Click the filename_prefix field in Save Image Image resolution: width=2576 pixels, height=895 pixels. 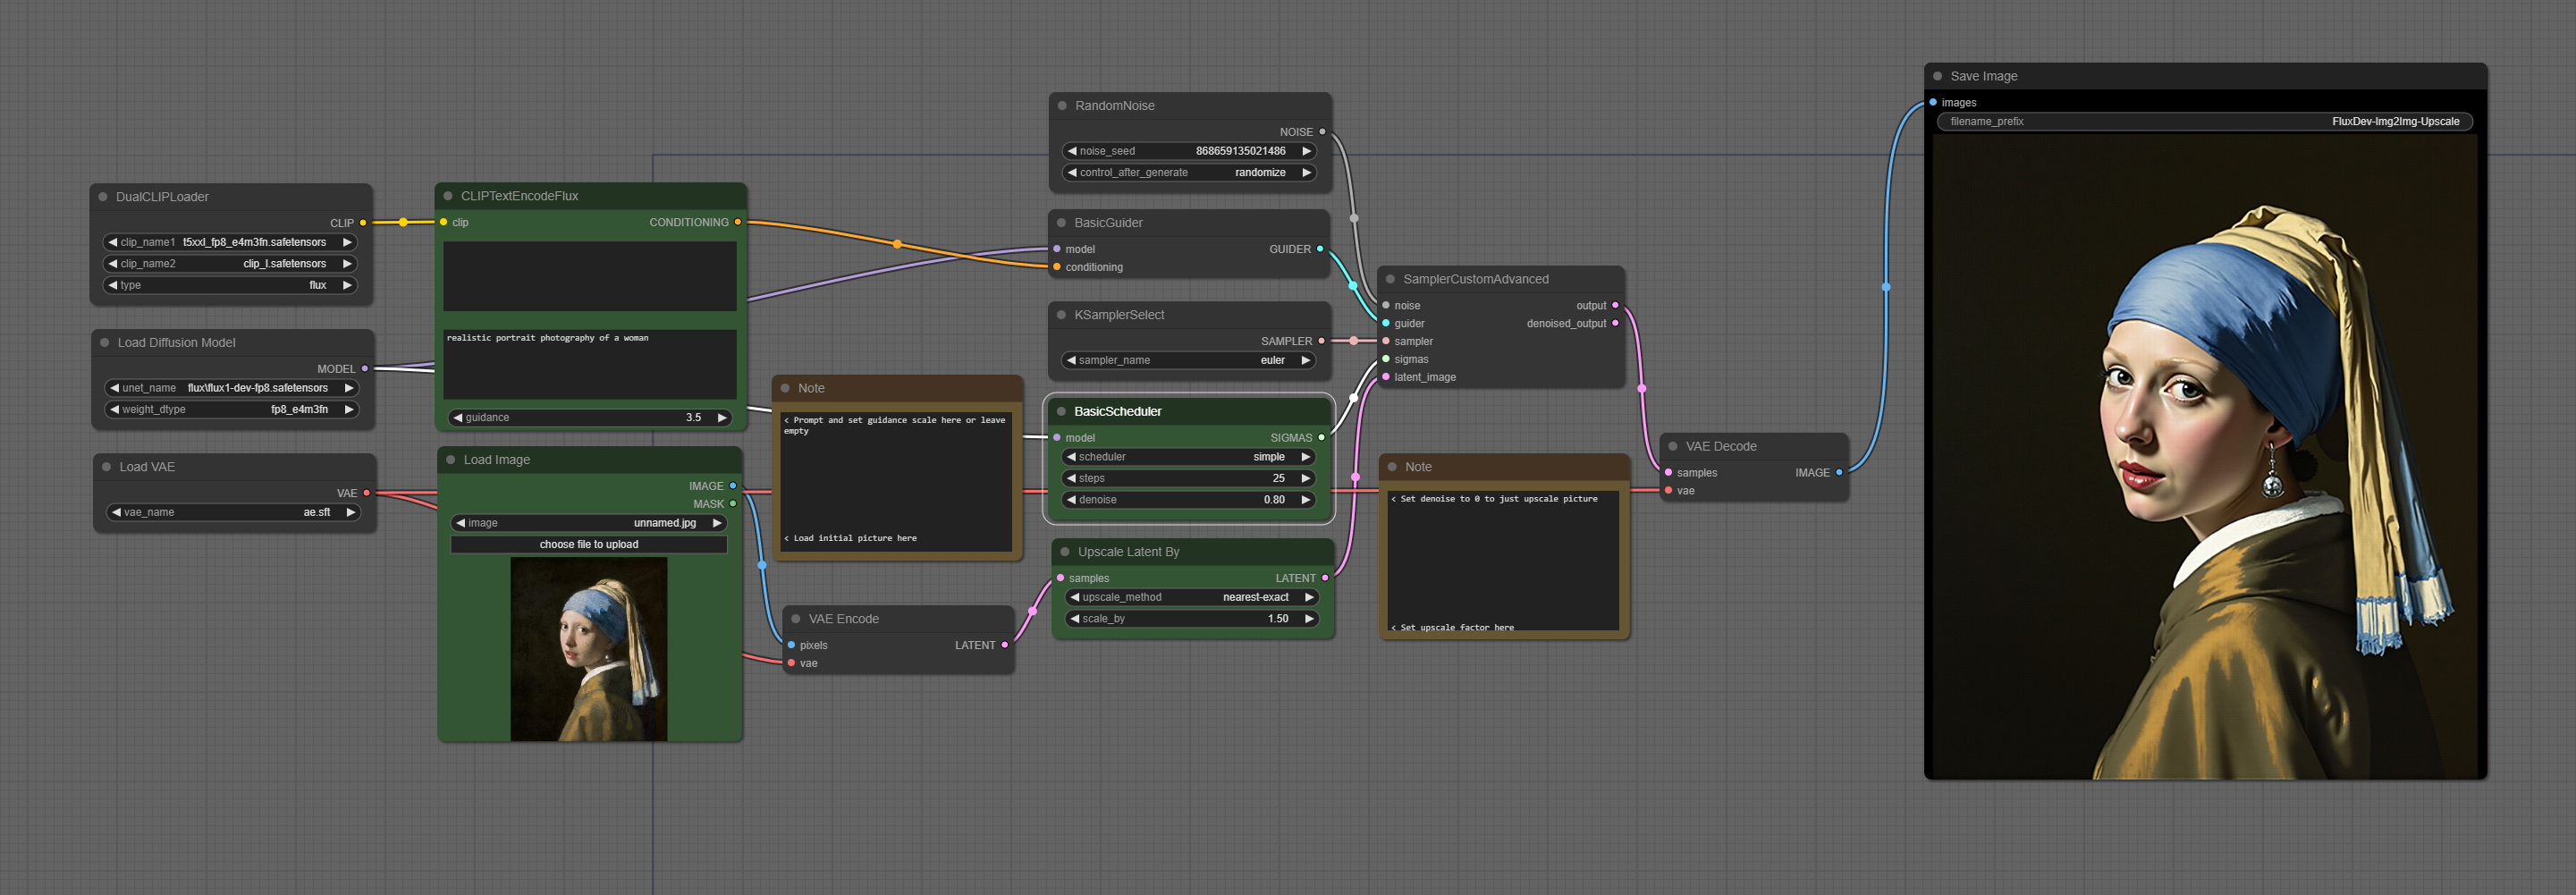click(x=2204, y=122)
